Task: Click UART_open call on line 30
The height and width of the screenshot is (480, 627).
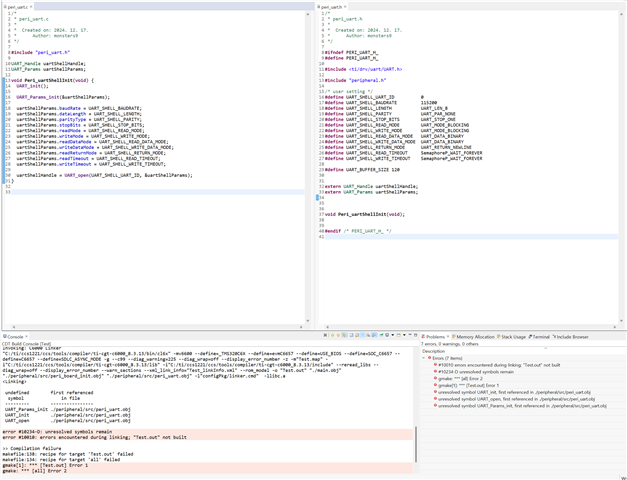Action: pyautogui.click(x=76, y=175)
